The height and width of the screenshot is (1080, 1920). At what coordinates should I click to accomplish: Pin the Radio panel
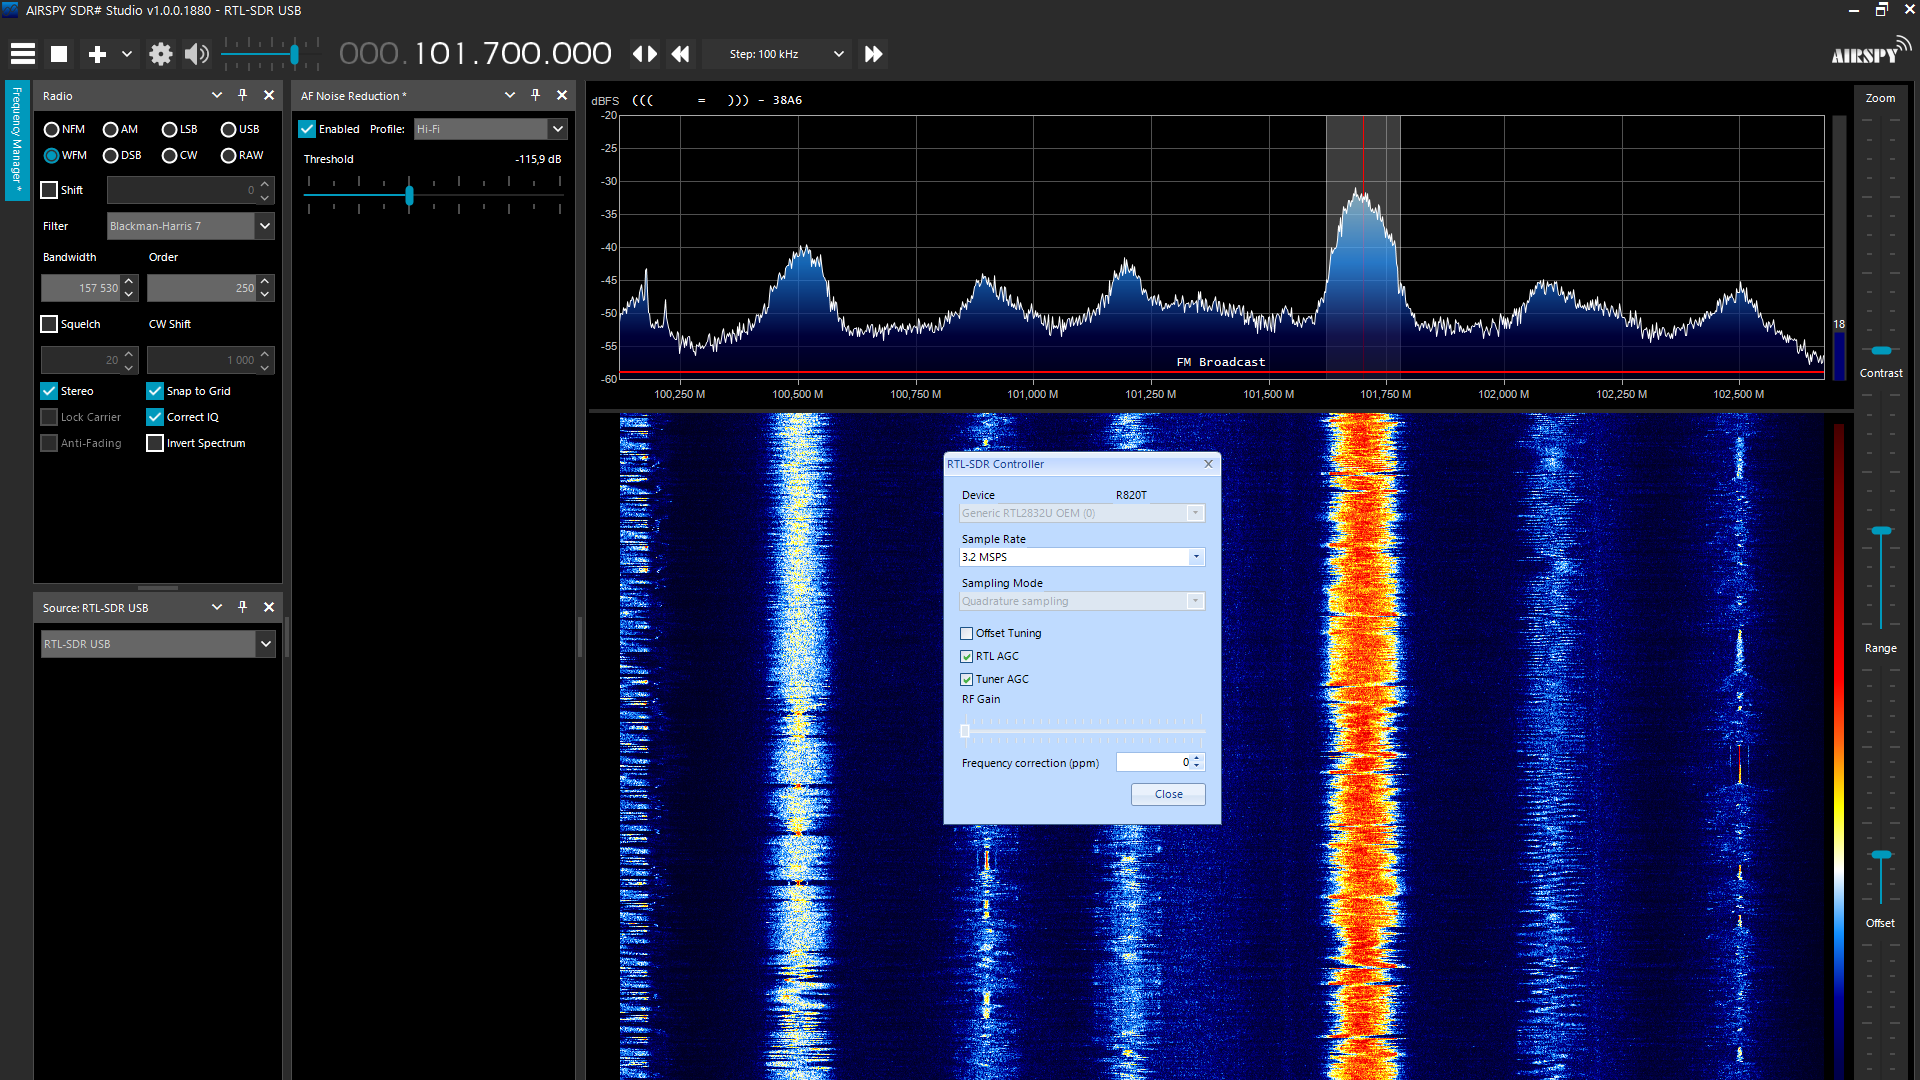(x=242, y=95)
